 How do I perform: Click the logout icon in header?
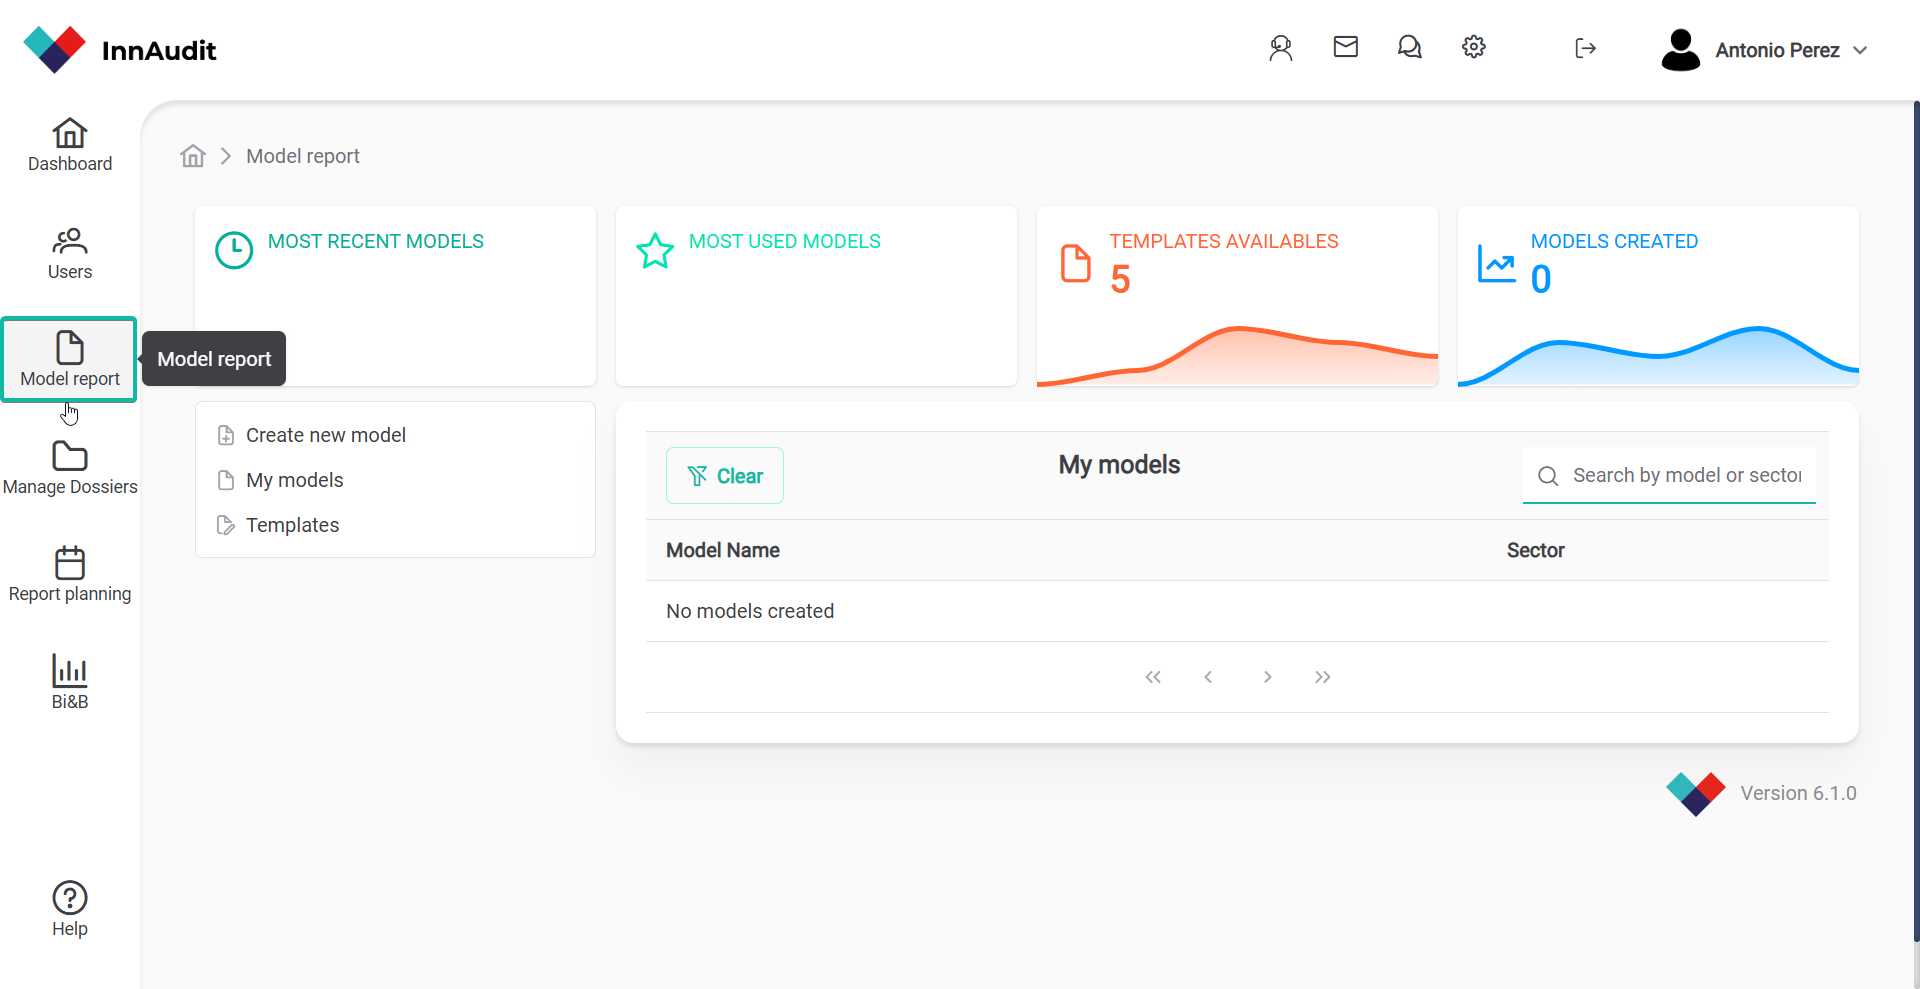tap(1585, 48)
